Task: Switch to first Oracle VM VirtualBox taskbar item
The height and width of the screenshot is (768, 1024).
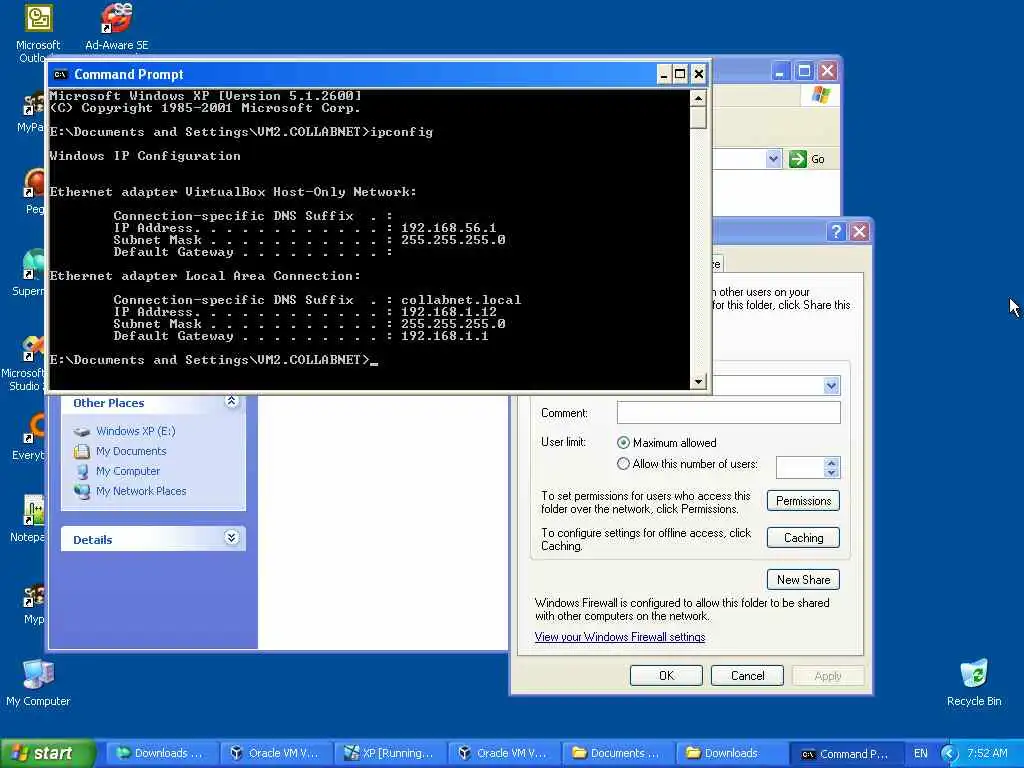Action: click(x=276, y=754)
